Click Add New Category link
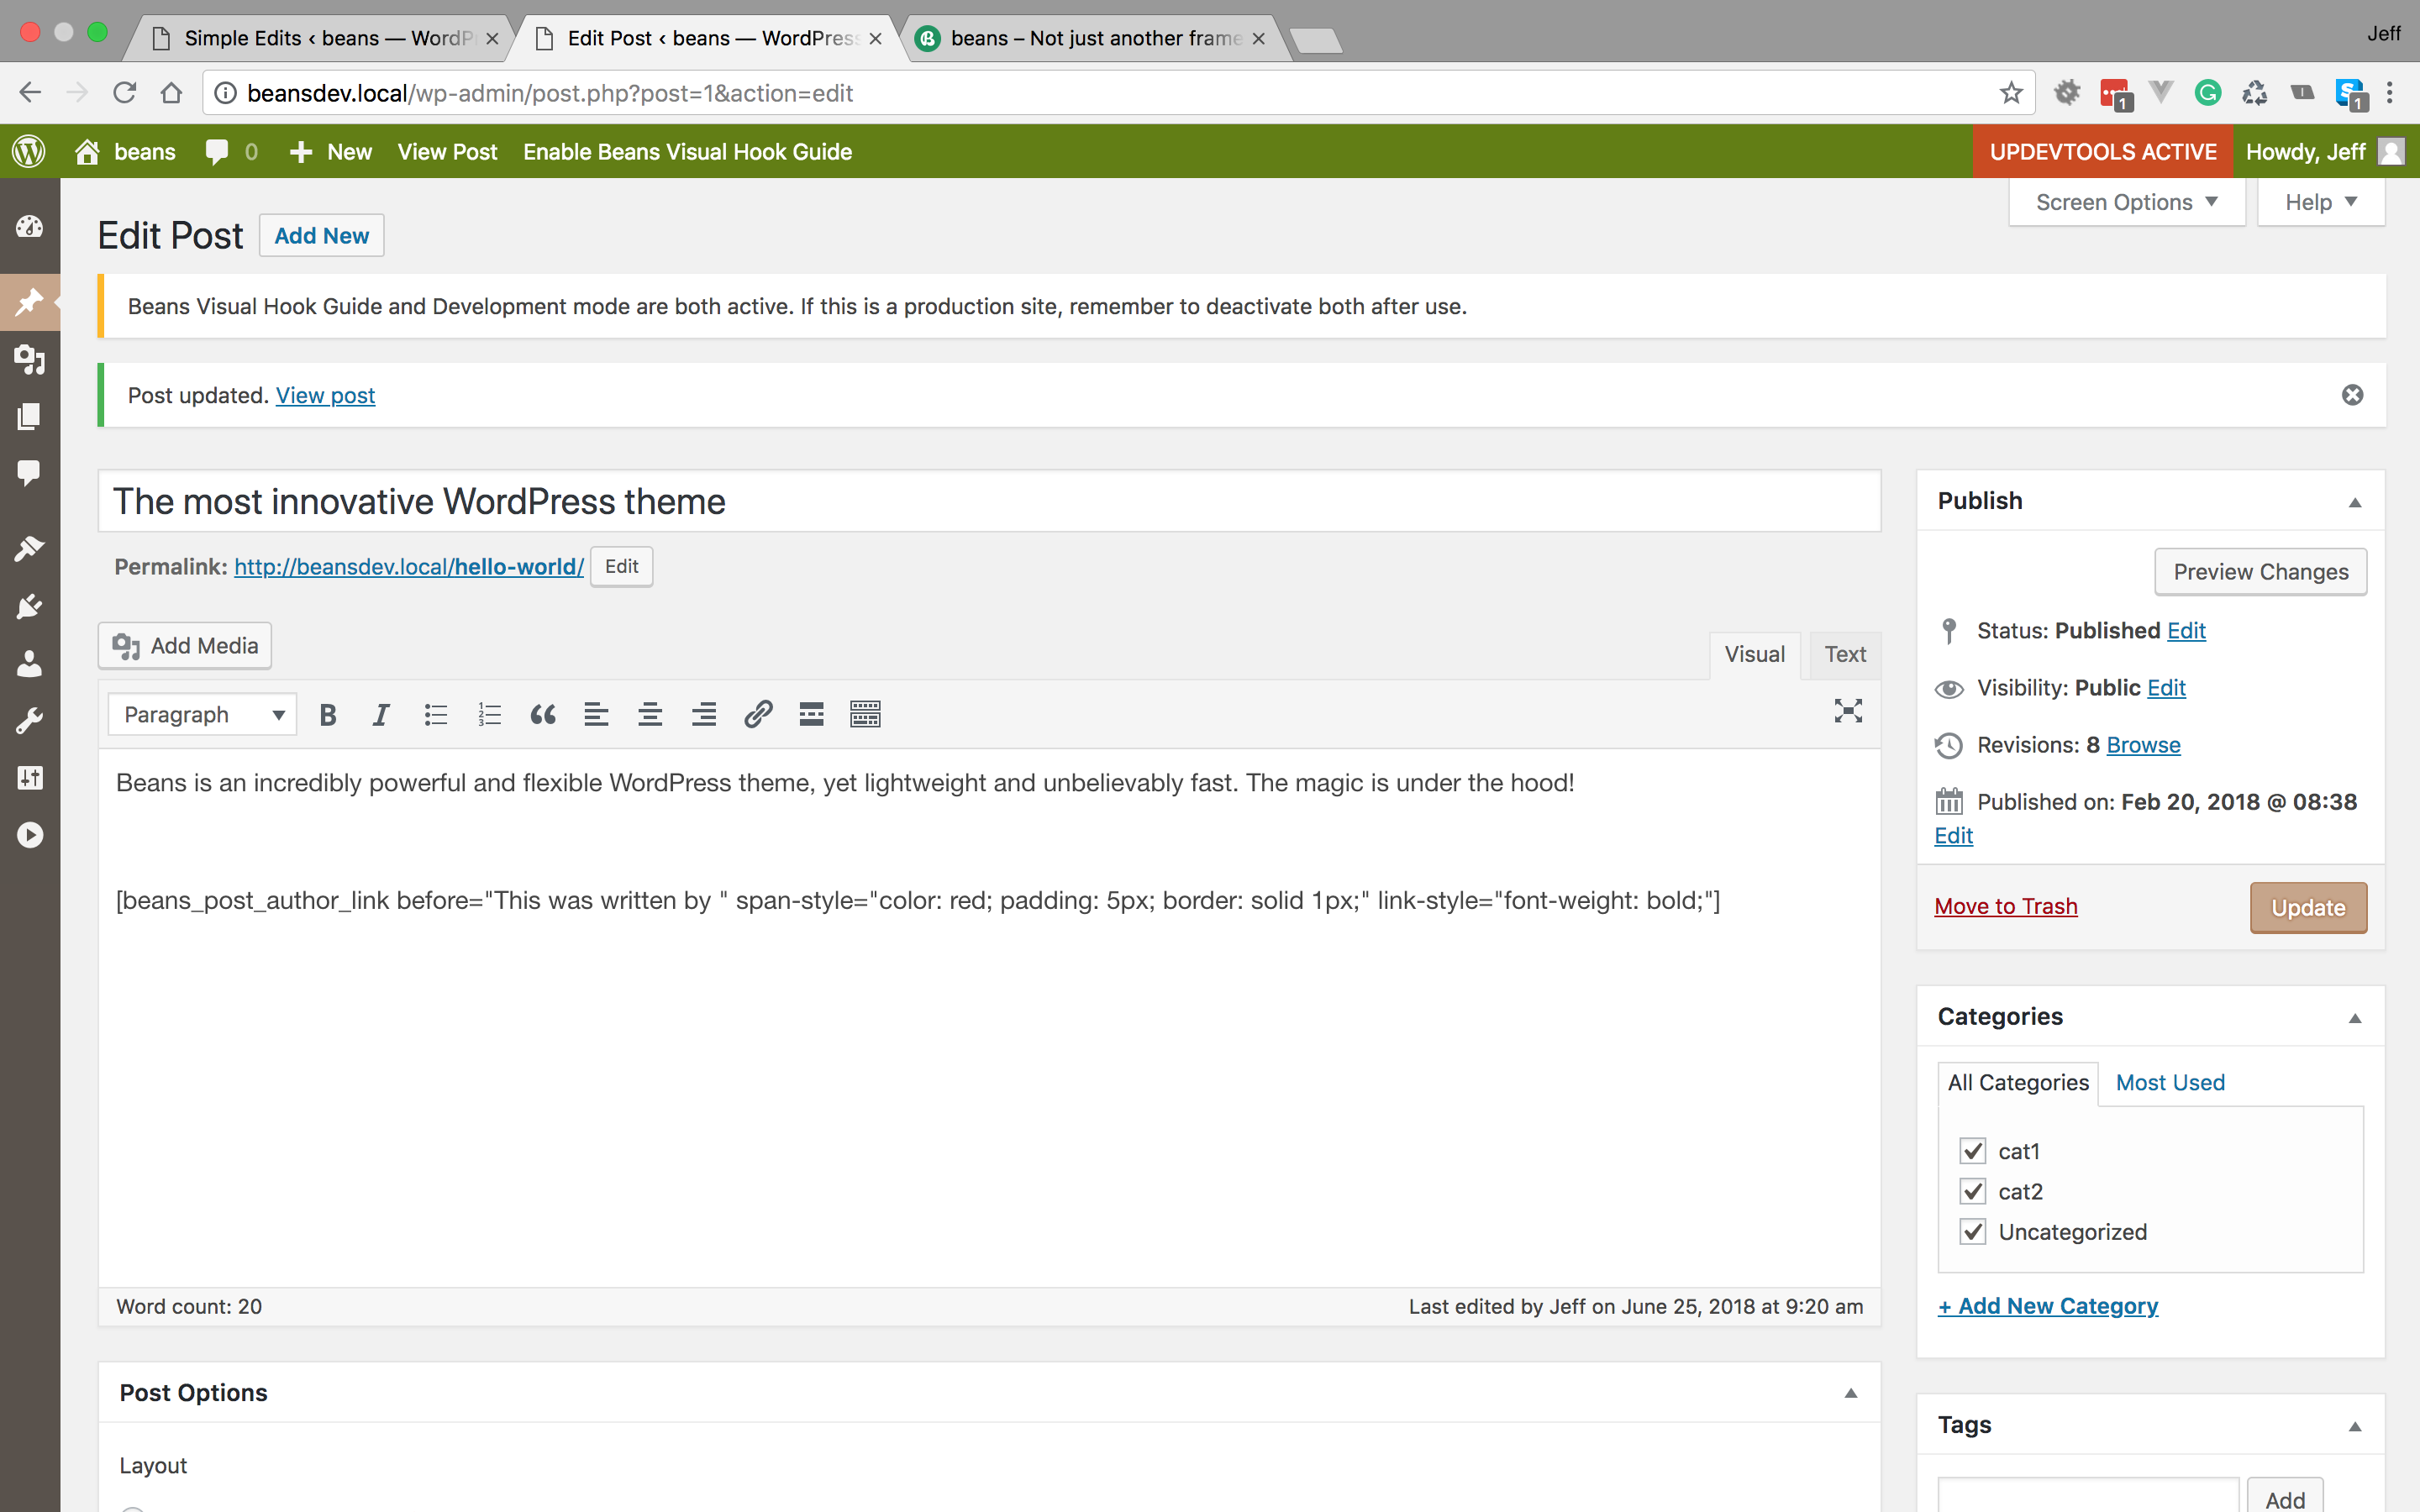 [x=2048, y=1306]
